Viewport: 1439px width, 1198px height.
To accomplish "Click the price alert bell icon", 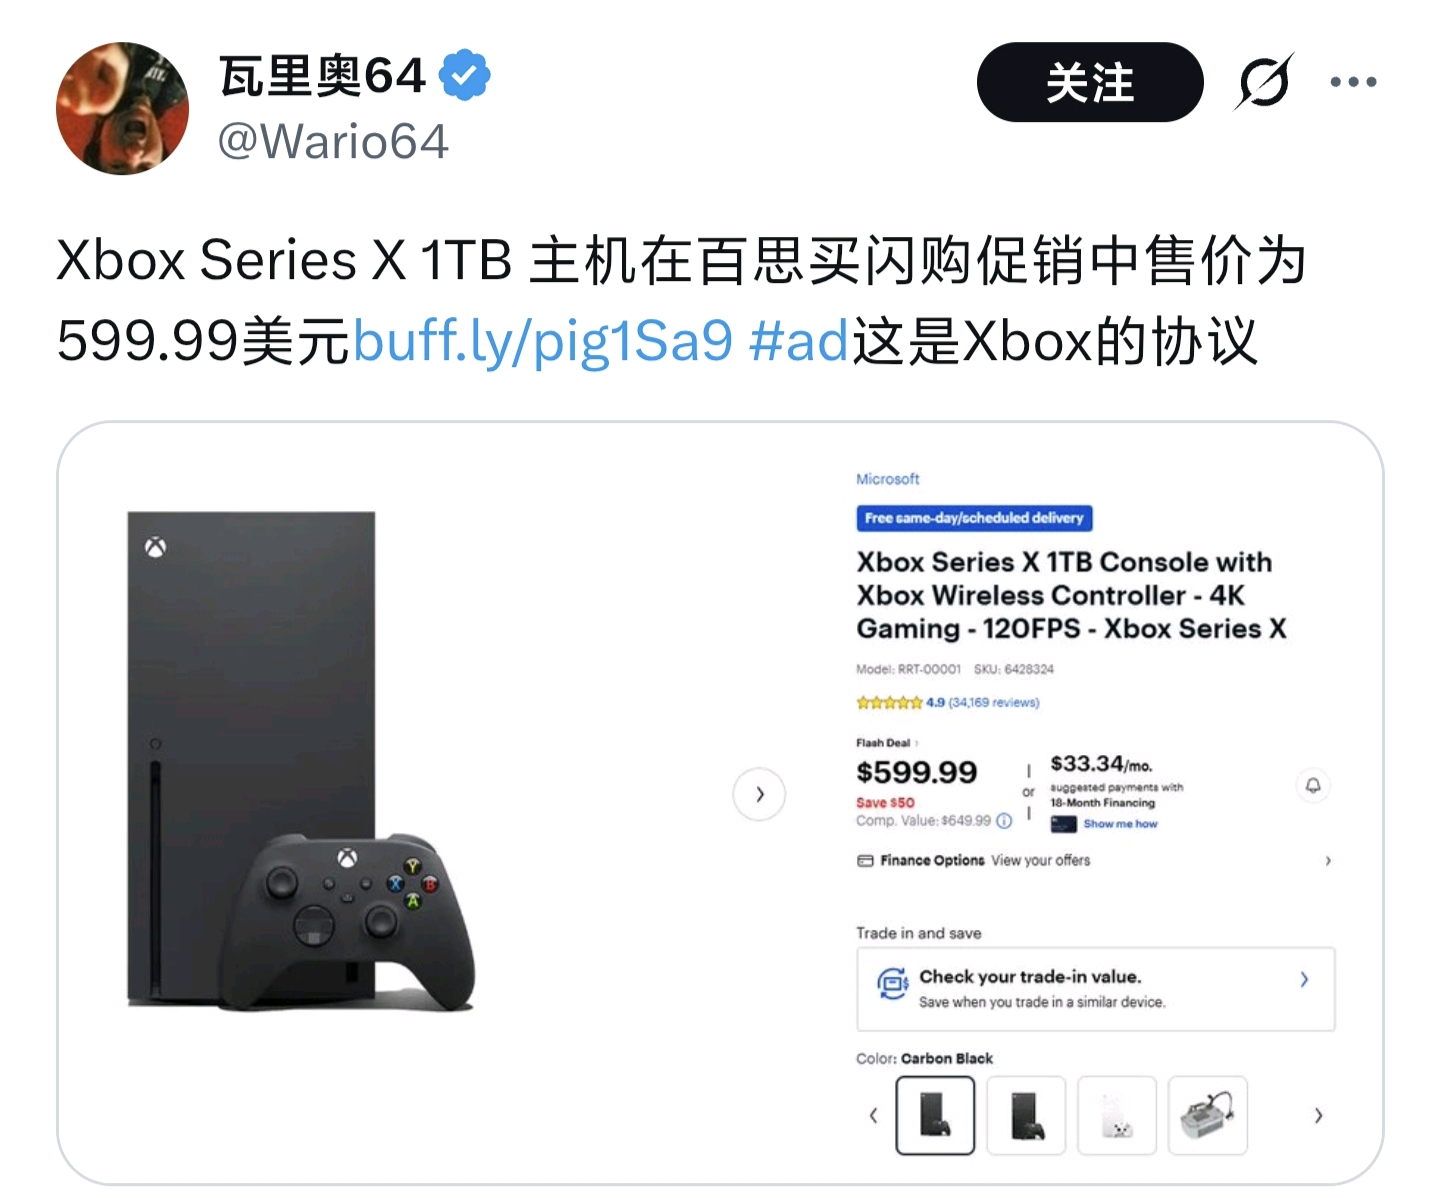I will [x=1313, y=785].
